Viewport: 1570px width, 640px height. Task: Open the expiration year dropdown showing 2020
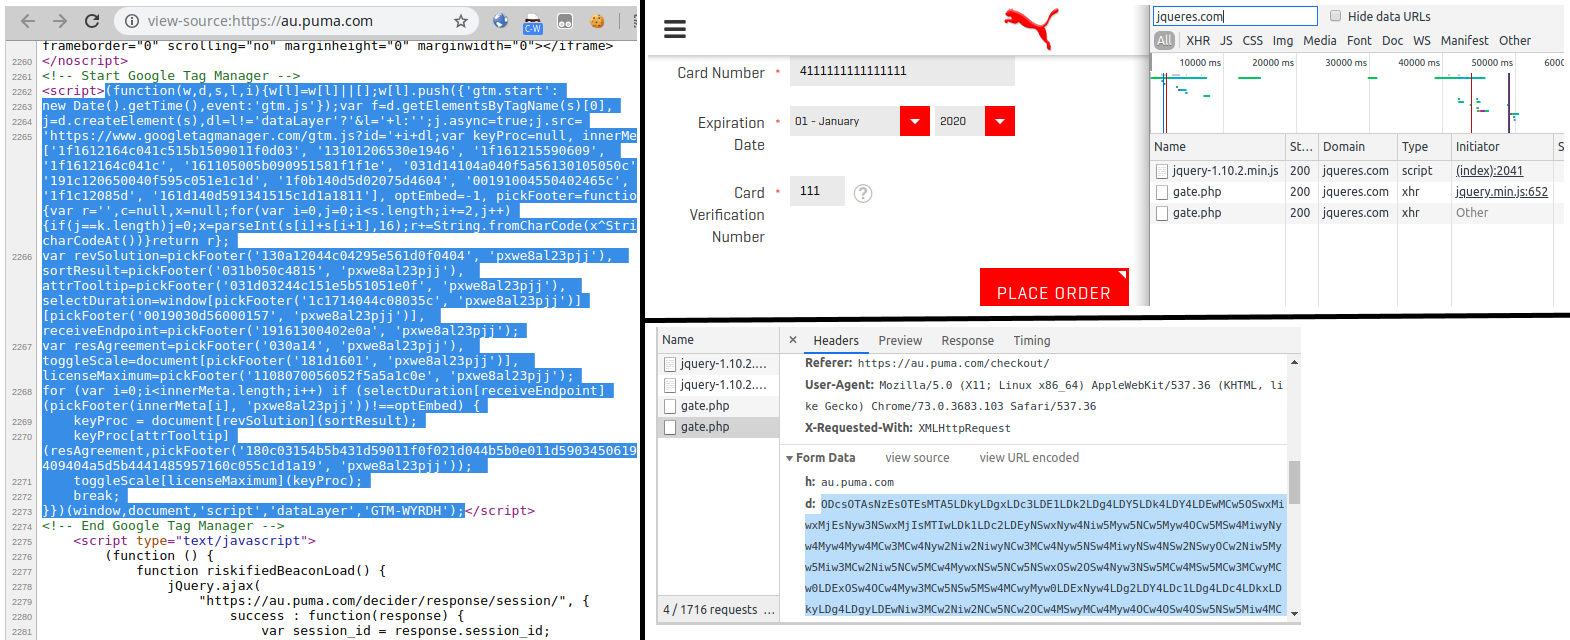(x=975, y=121)
